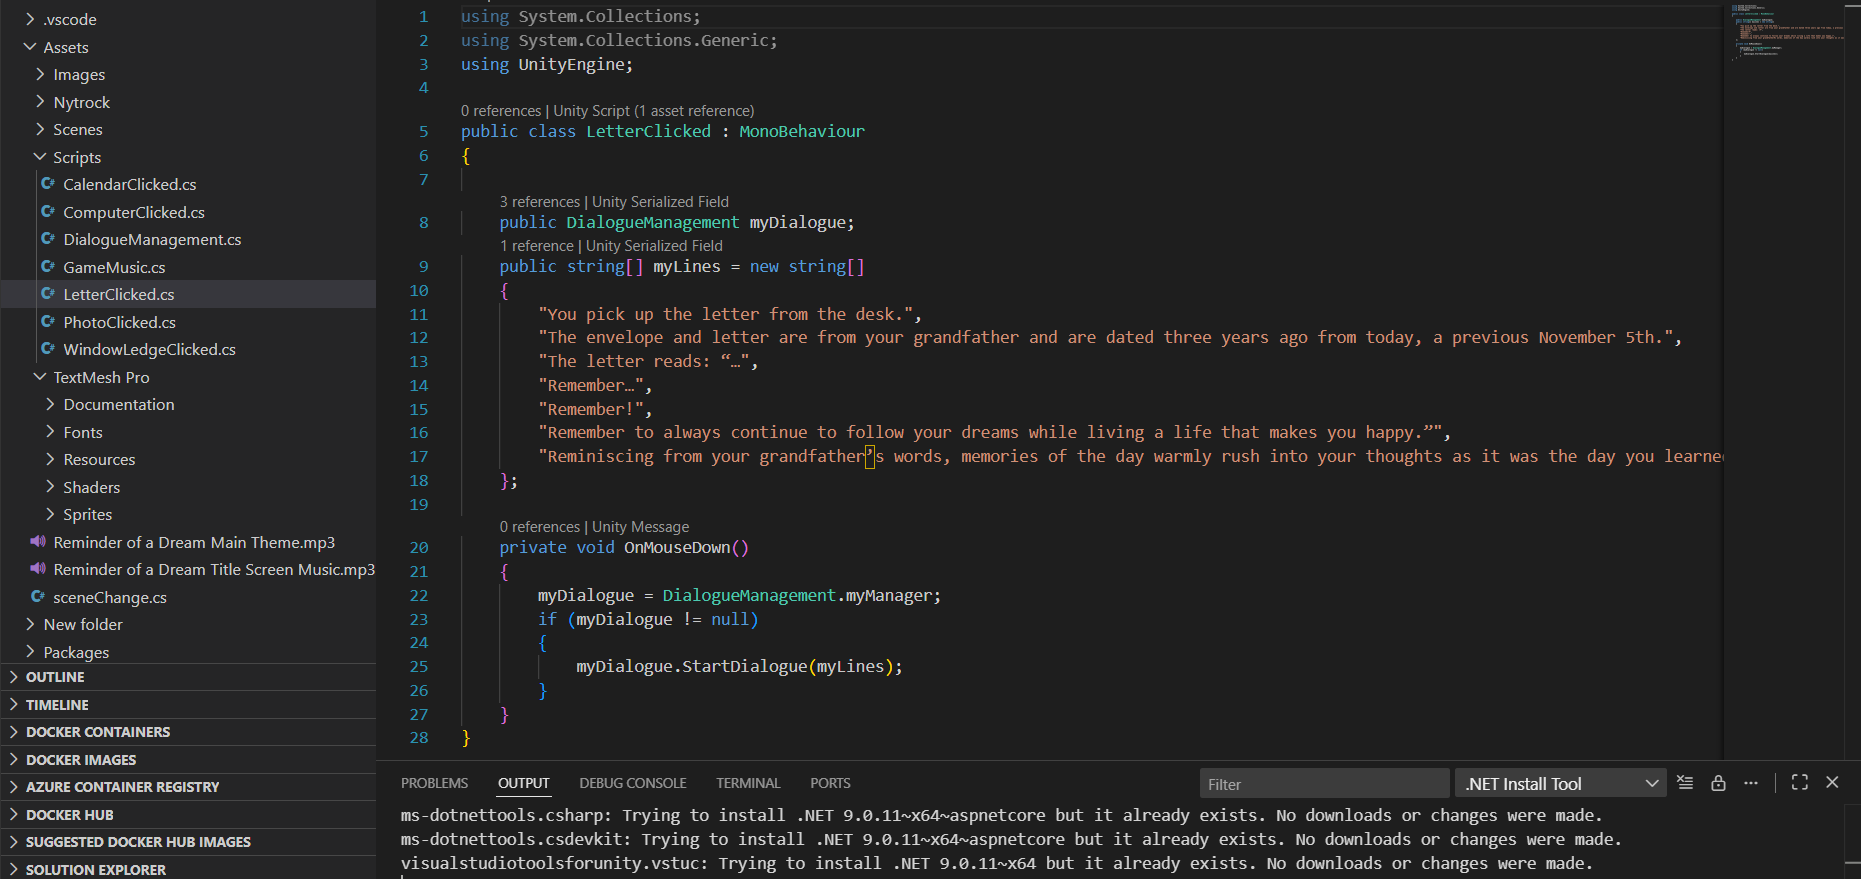
Task: Collapse the TextMesh Pro folder
Action: [40, 377]
